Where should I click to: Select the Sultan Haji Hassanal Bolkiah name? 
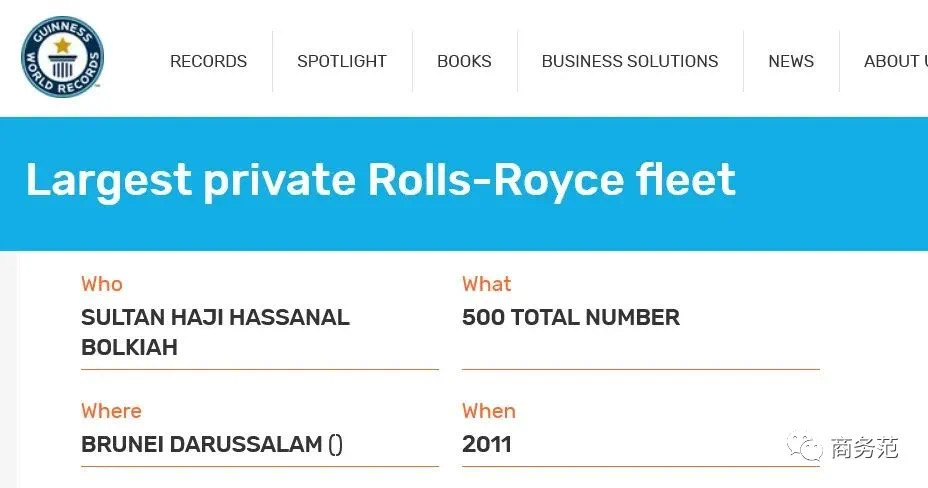click(x=215, y=332)
